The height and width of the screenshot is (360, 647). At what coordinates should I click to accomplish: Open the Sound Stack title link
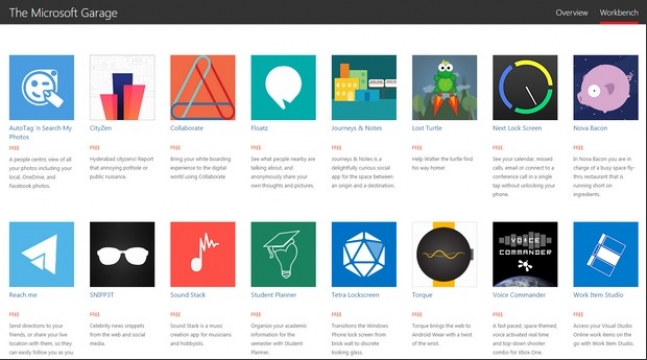pyautogui.click(x=188, y=295)
